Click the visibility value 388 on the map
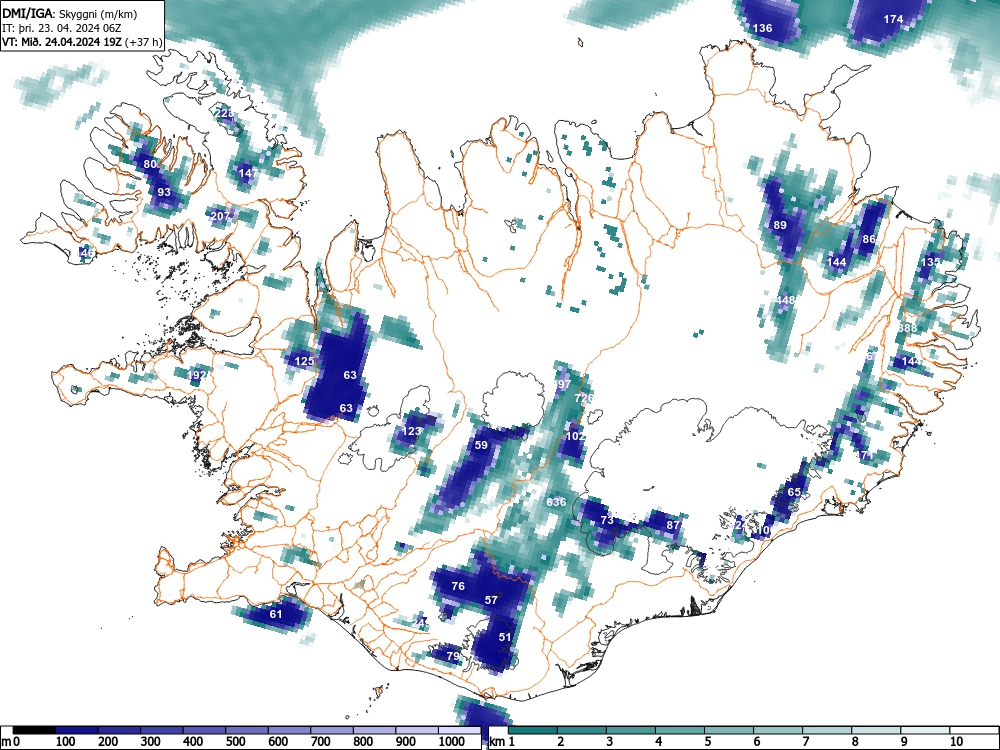The height and width of the screenshot is (750, 1000). (x=908, y=328)
